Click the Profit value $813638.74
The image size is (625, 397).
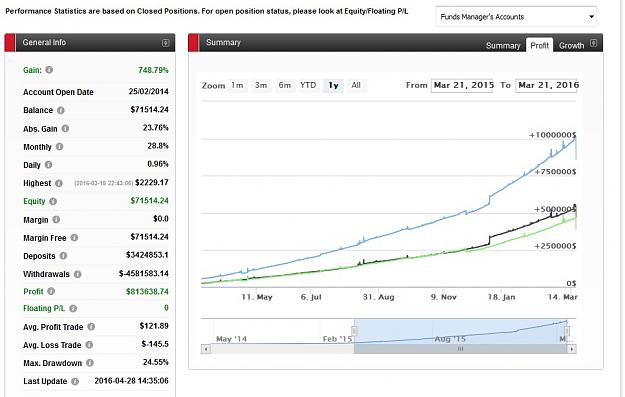click(x=147, y=291)
